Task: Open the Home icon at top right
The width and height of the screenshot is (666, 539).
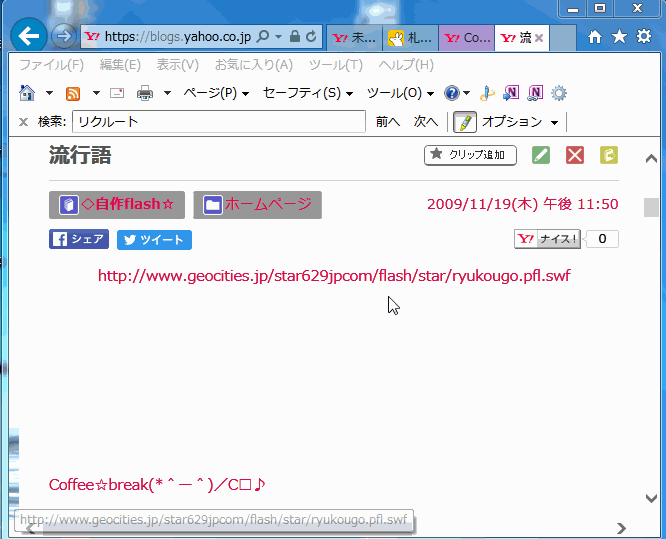Action: click(x=595, y=37)
